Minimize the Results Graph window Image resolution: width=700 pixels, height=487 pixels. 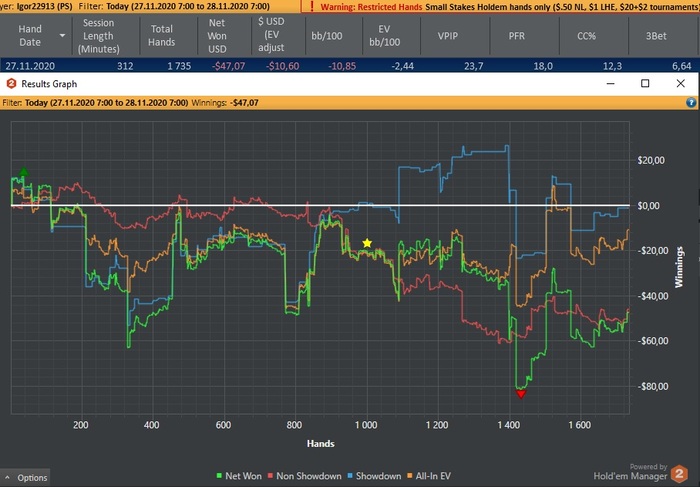point(610,83)
